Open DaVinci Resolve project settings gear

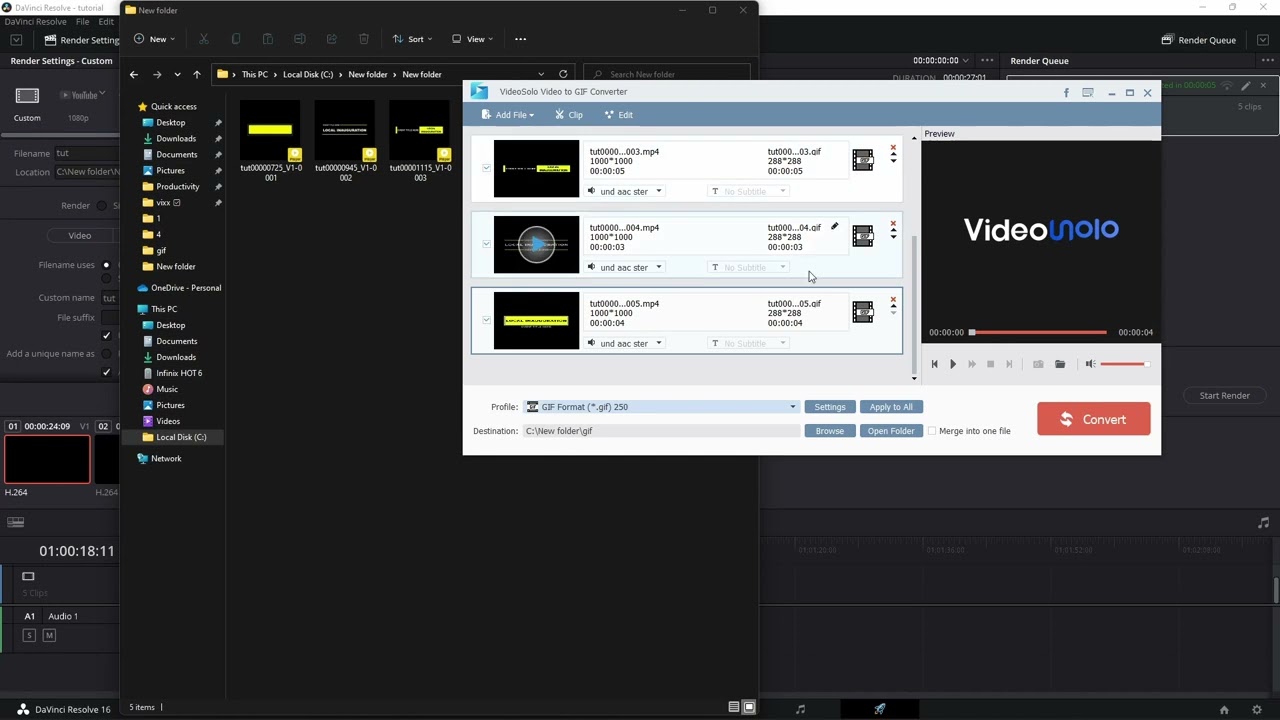point(1257,710)
